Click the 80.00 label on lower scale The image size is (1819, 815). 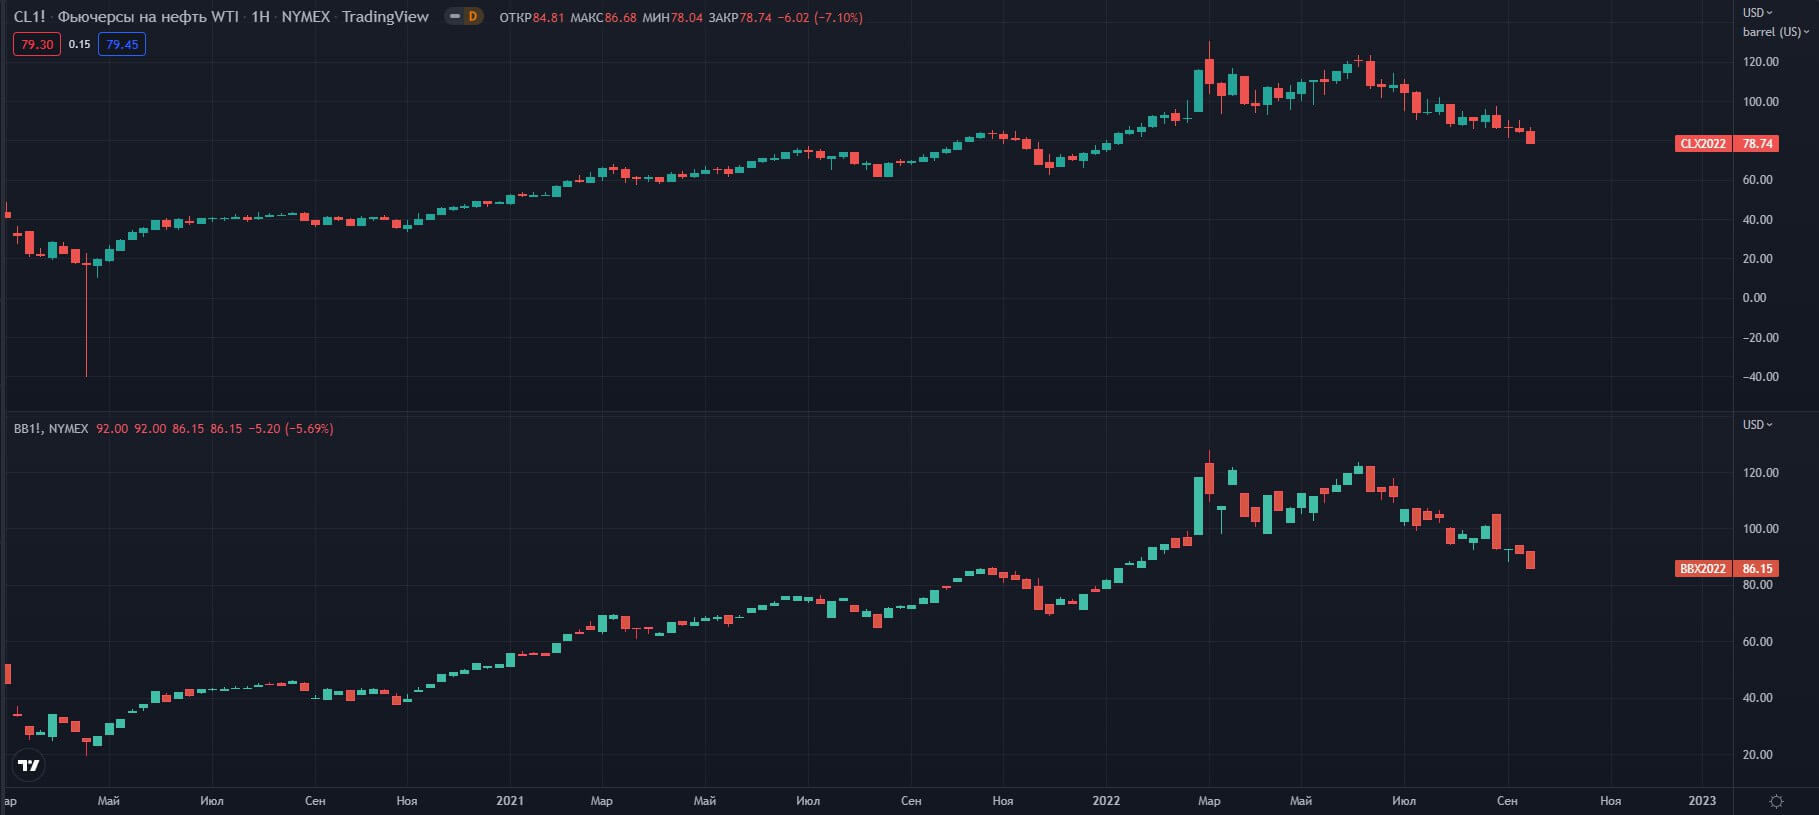(x=1757, y=585)
